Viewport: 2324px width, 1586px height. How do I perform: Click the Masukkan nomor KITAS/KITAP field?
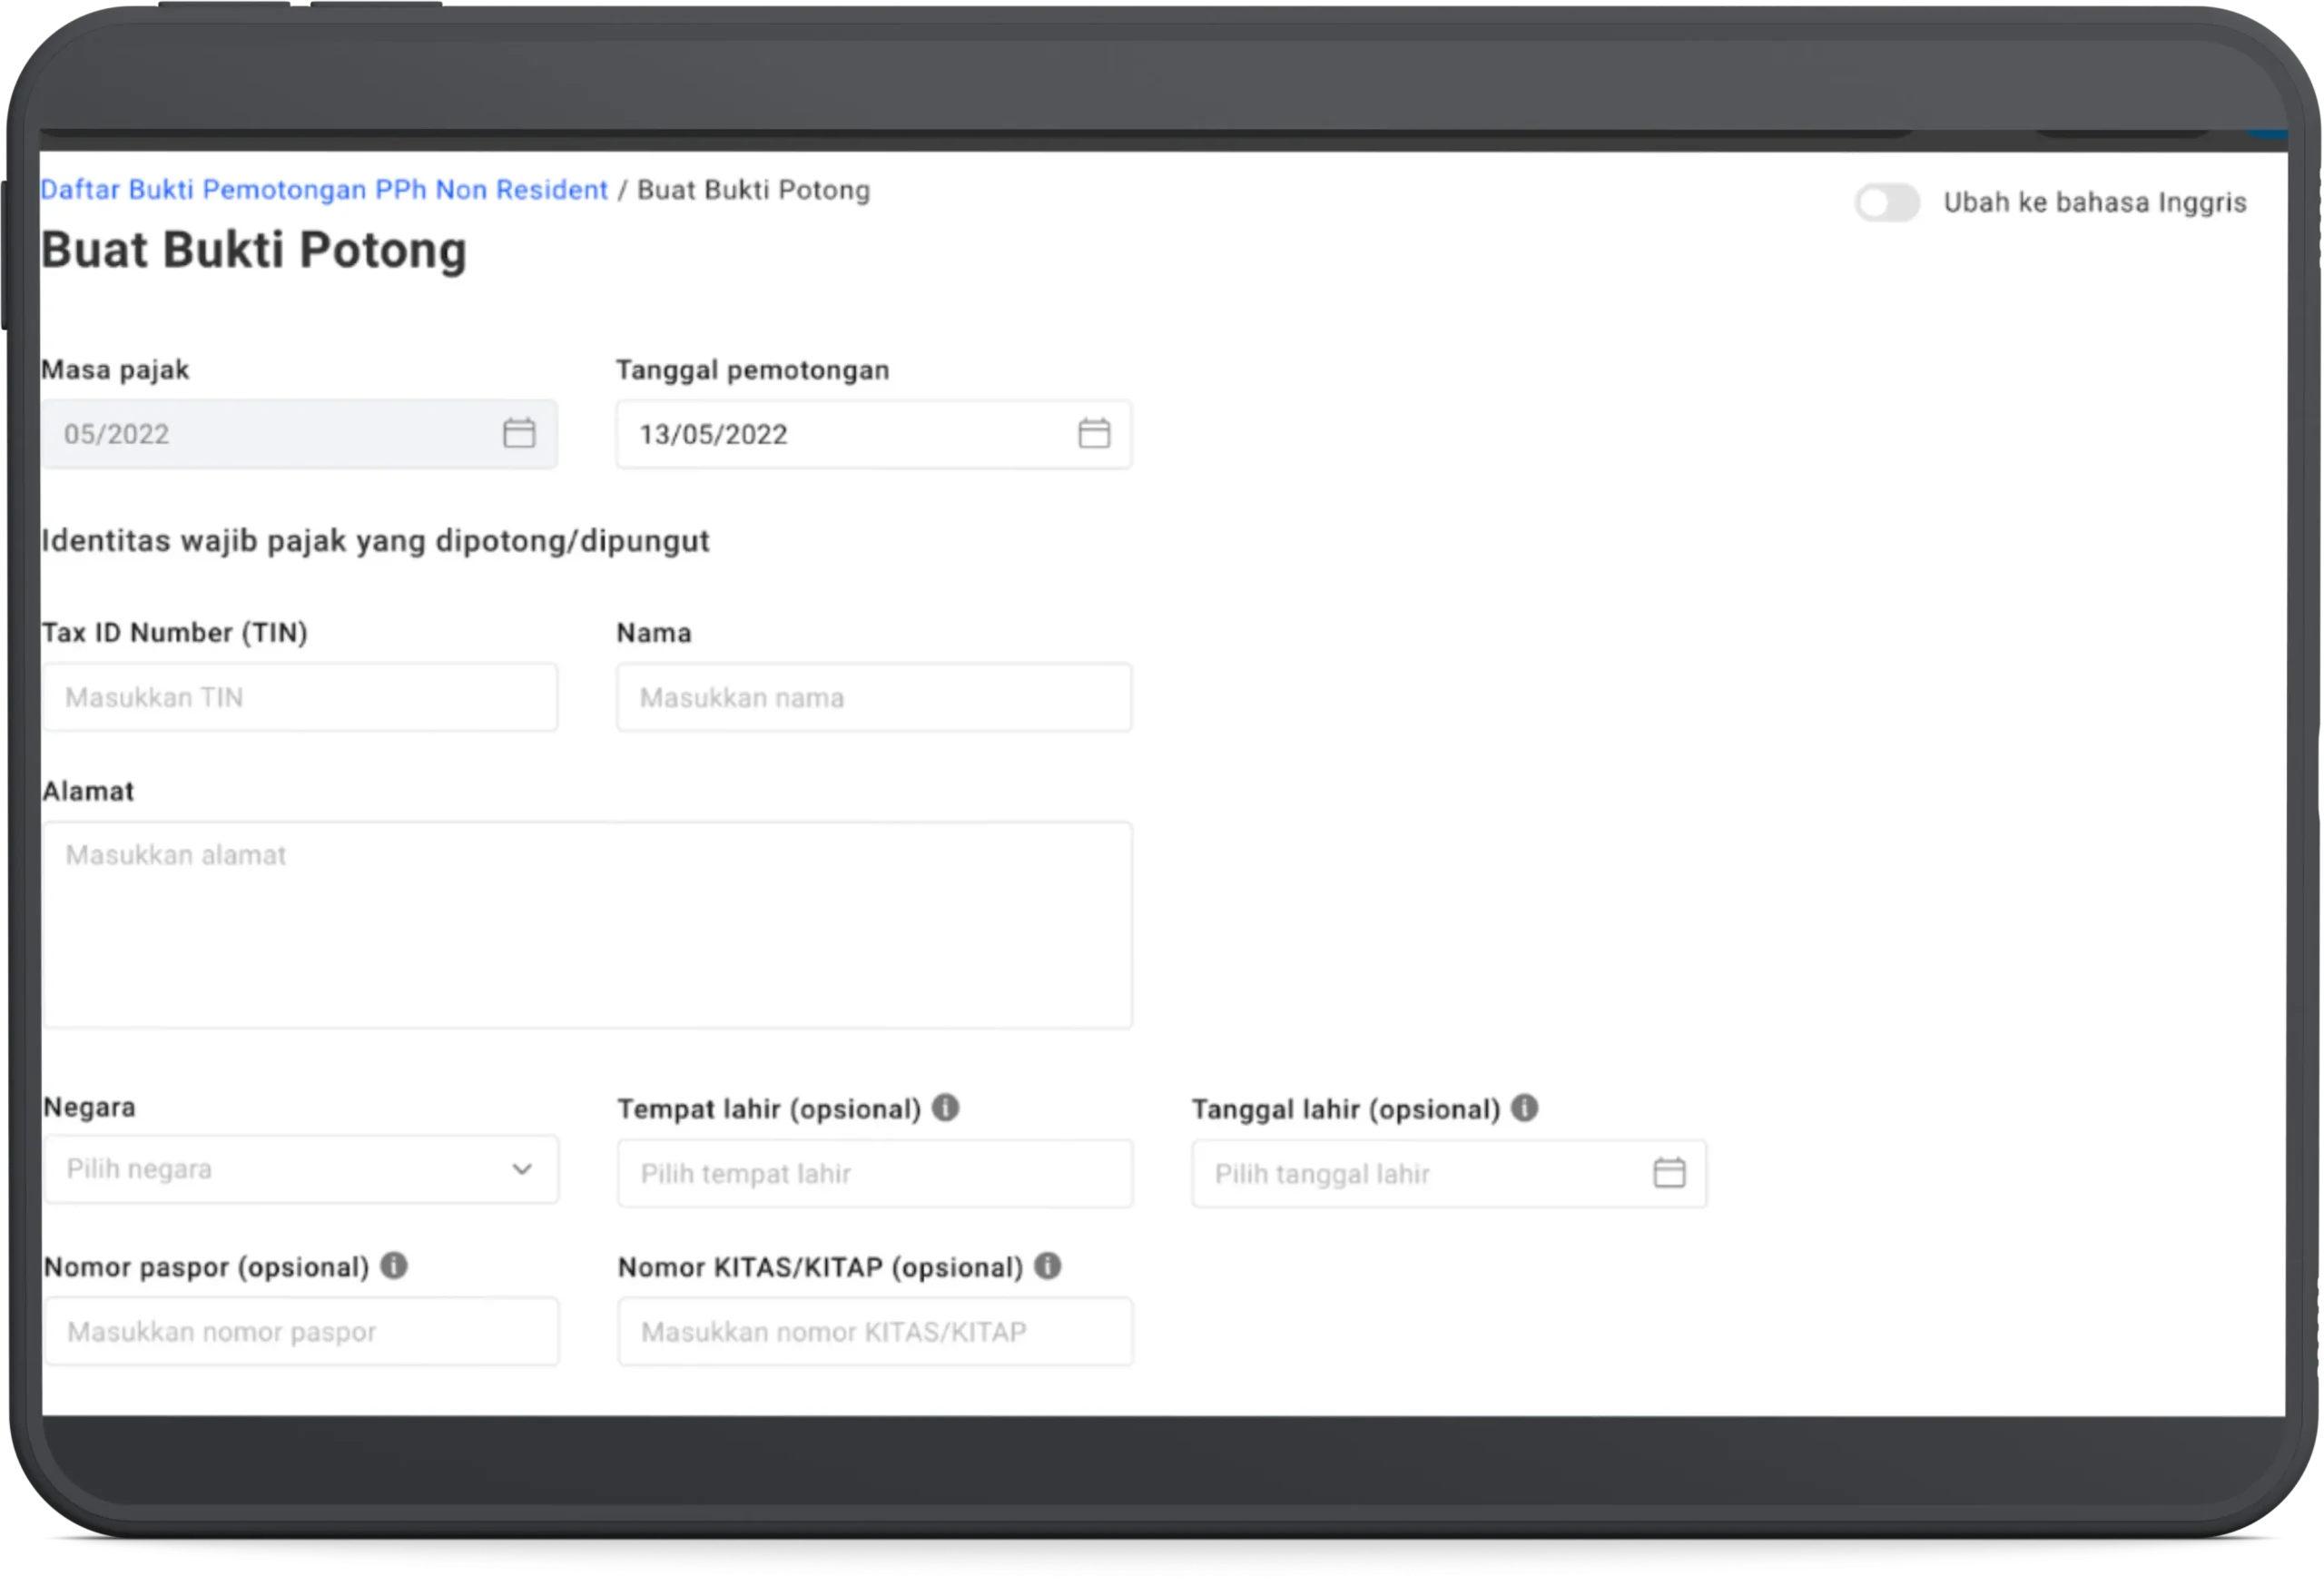point(874,1331)
